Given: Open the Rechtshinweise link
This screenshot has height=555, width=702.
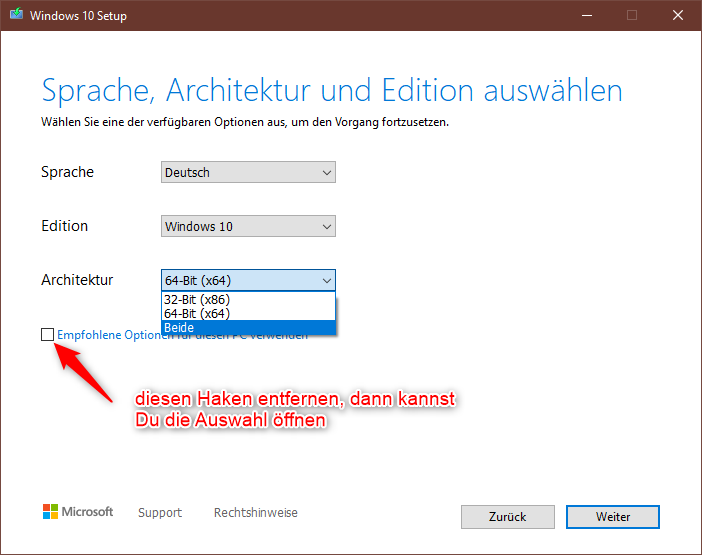Looking at the screenshot, I should tap(256, 512).
